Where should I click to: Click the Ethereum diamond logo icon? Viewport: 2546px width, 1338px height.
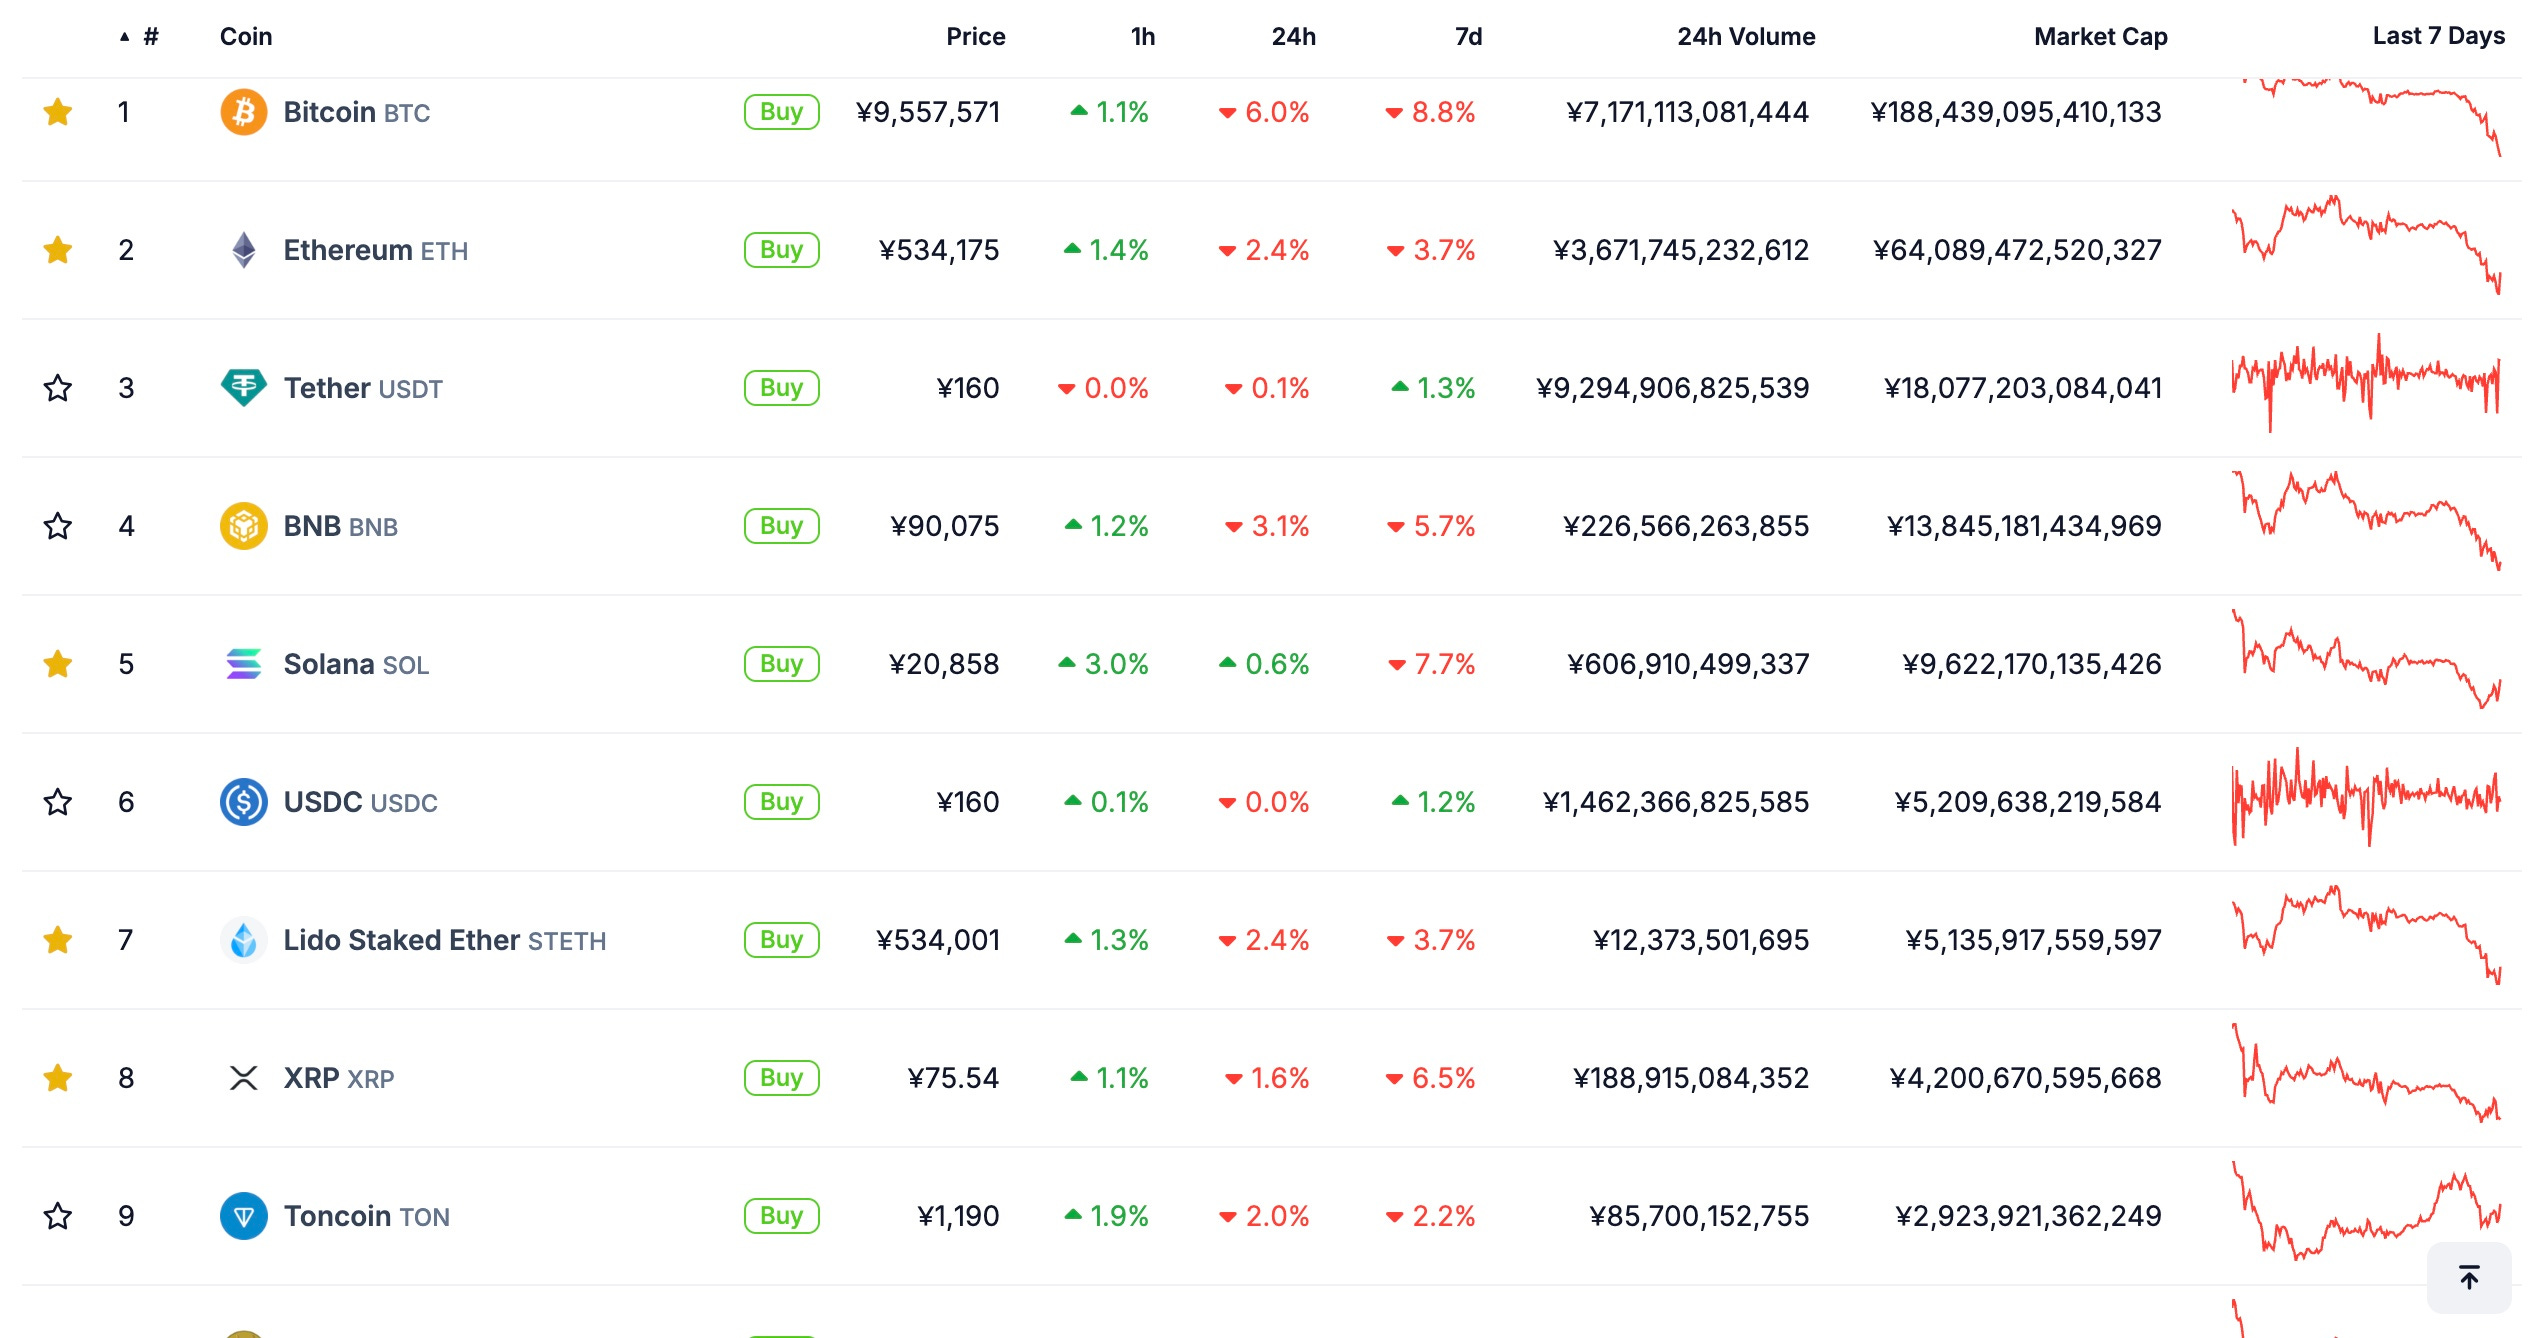244,250
